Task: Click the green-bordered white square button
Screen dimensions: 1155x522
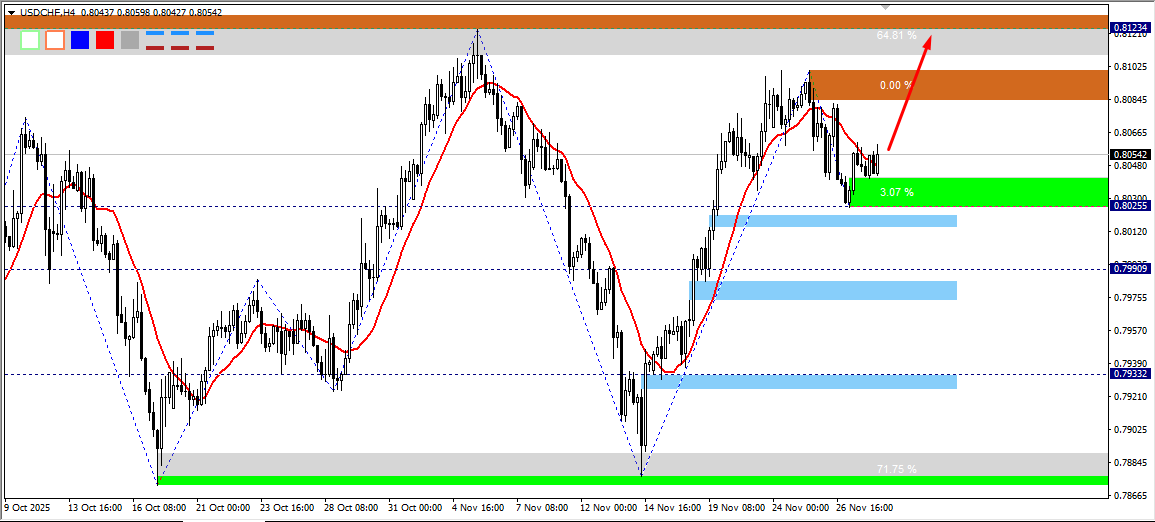Action: point(30,40)
